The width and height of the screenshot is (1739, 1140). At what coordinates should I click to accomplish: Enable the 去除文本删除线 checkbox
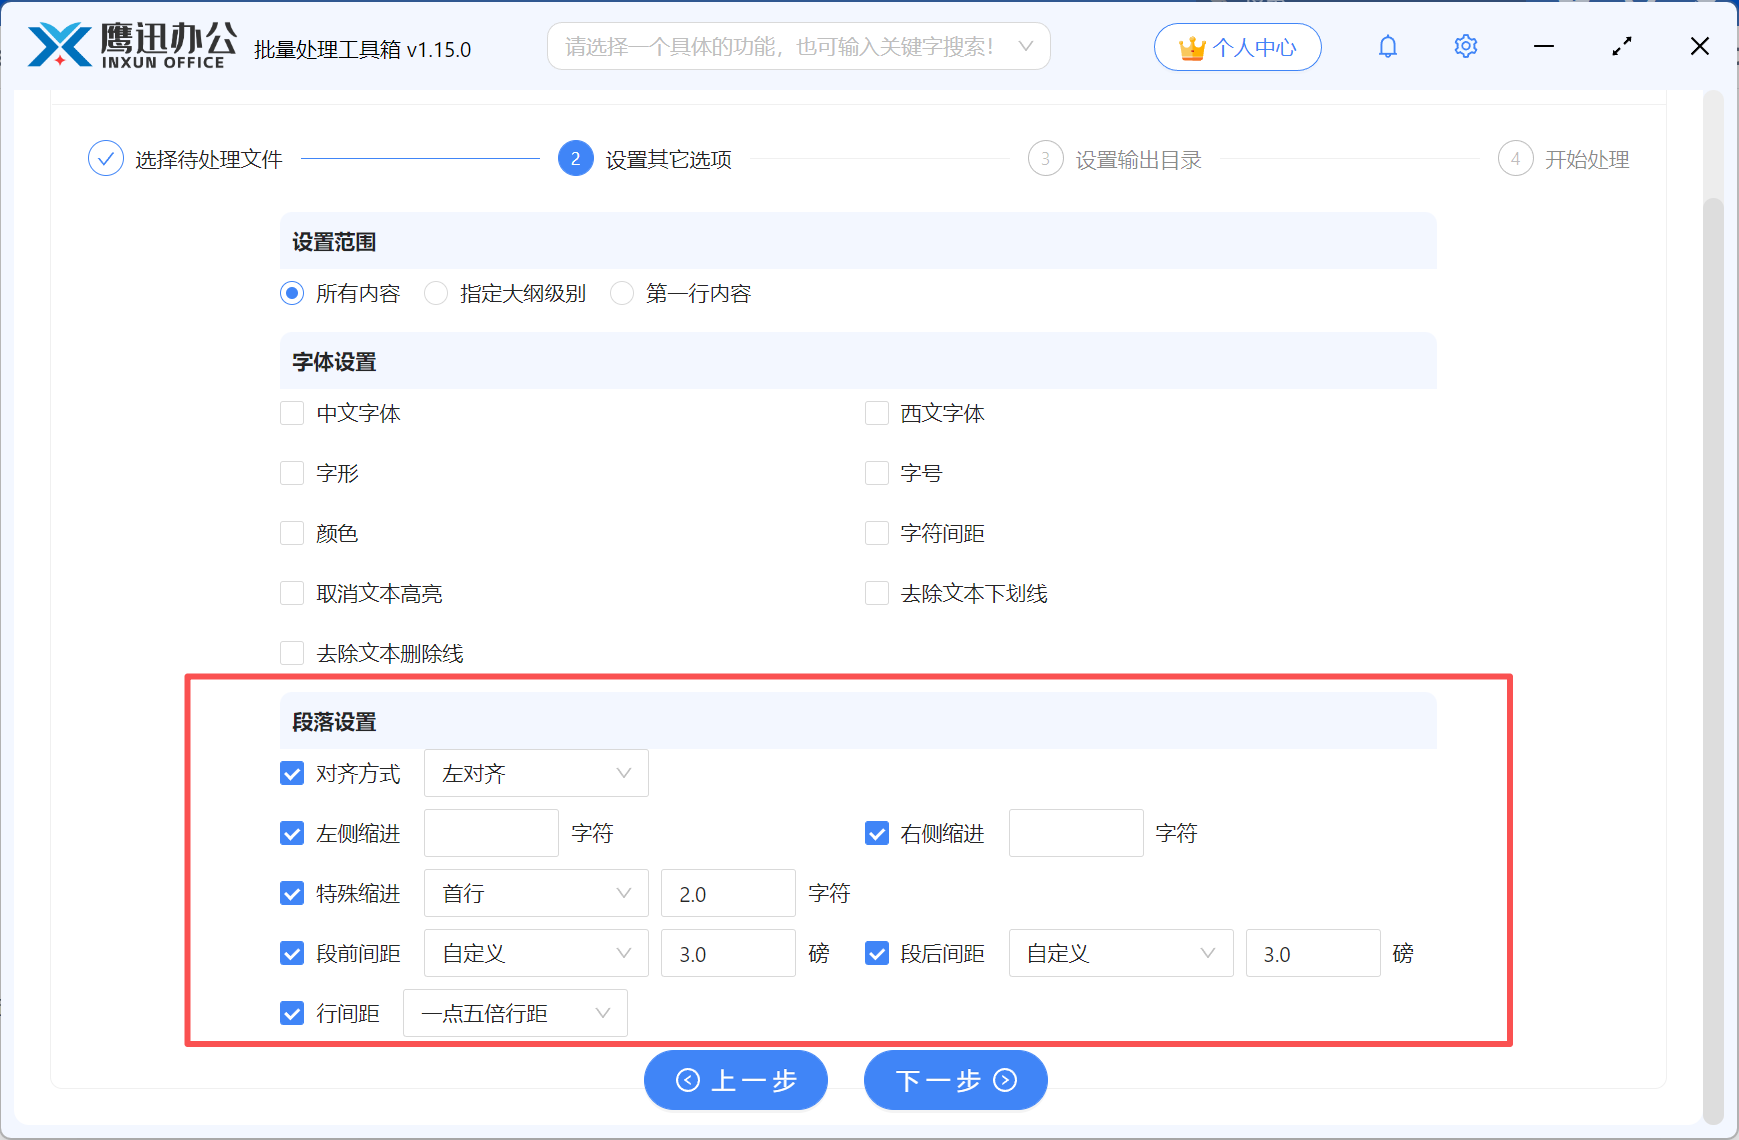(x=292, y=653)
